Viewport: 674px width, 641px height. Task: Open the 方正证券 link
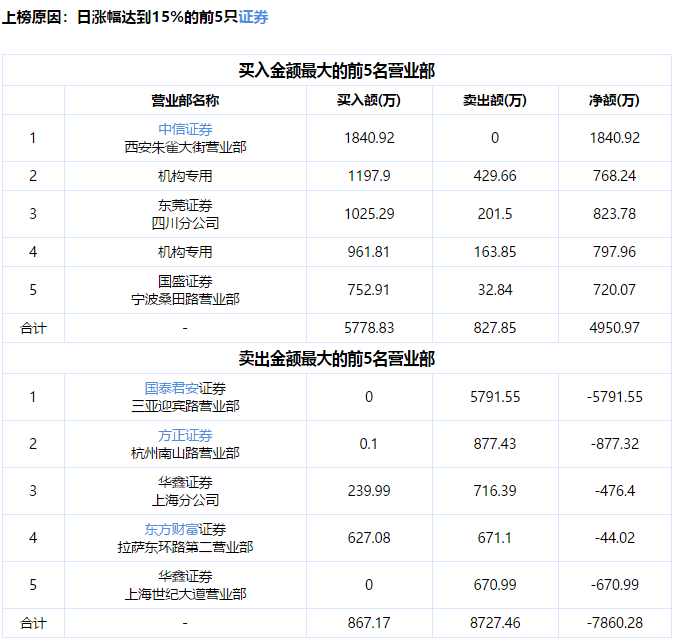(x=185, y=436)
